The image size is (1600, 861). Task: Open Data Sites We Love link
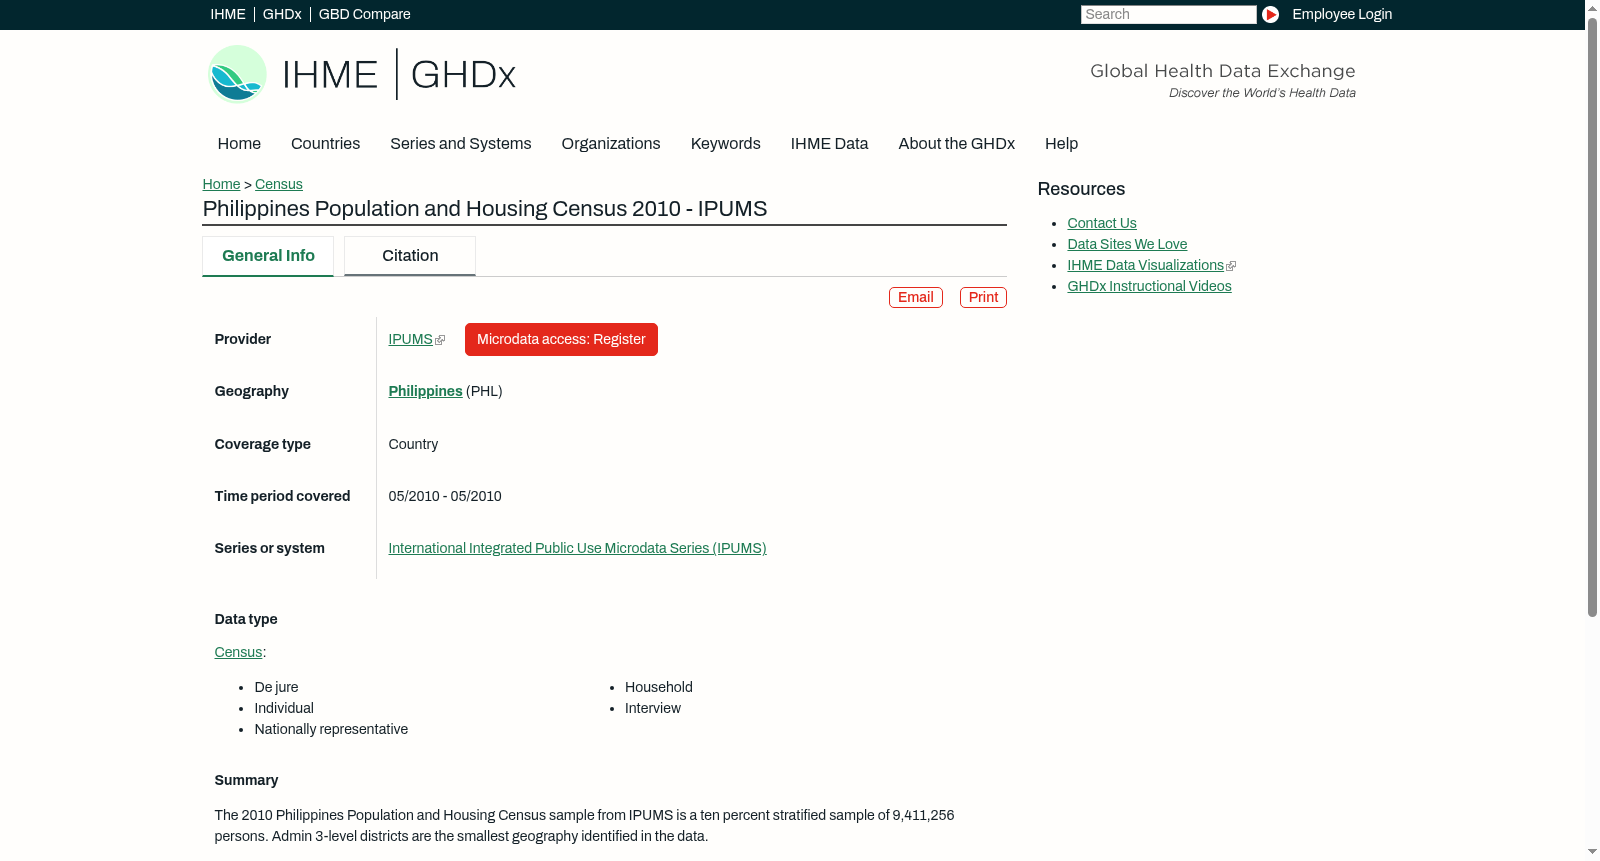1127,245
